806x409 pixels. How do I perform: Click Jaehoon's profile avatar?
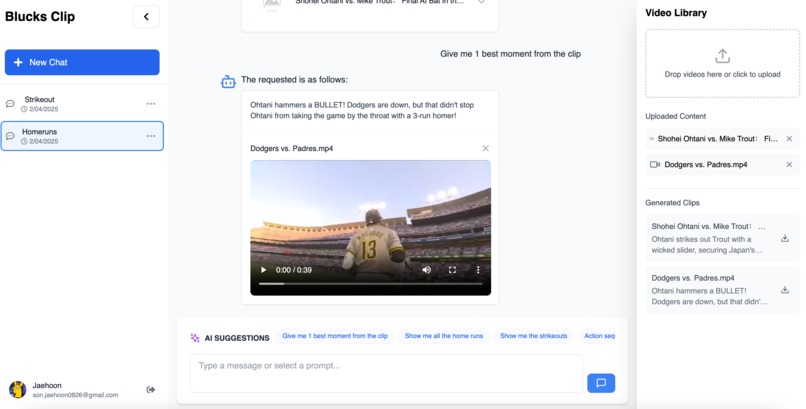17,389
